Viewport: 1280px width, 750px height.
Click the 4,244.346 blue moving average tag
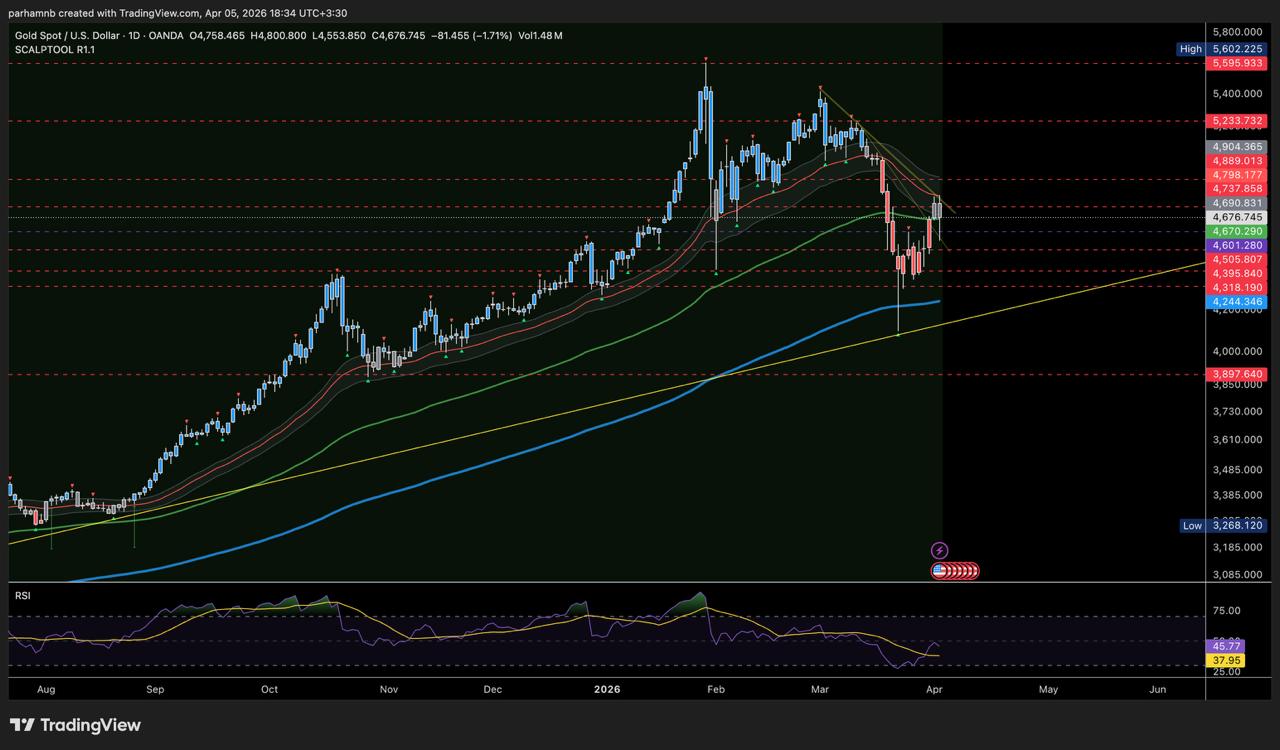[x=1238, y=301]
